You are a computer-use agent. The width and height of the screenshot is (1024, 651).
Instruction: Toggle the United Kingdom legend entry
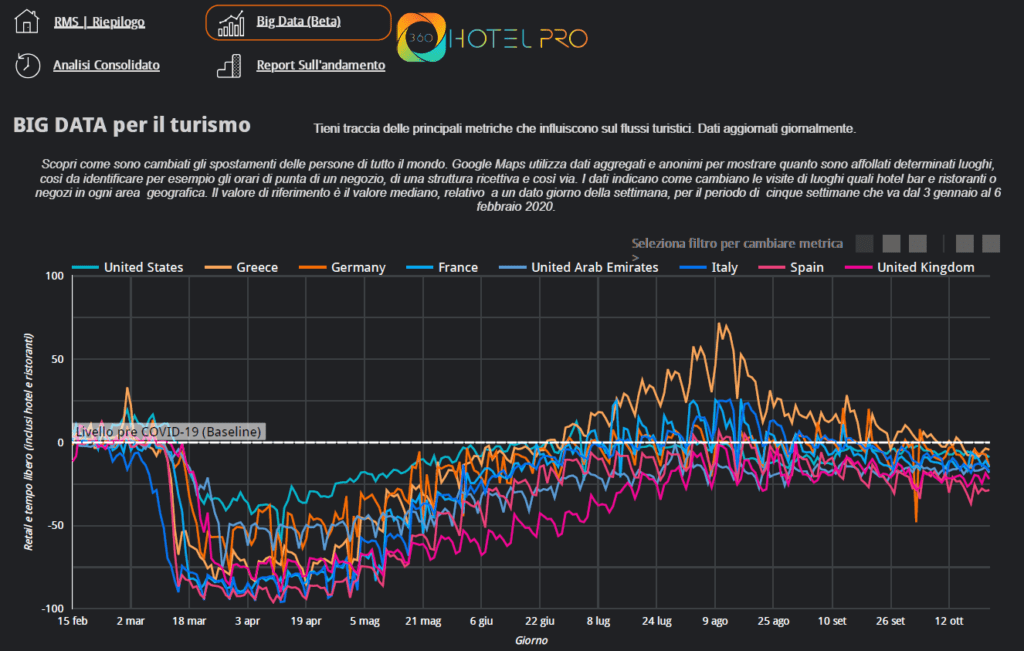(924, 267)
